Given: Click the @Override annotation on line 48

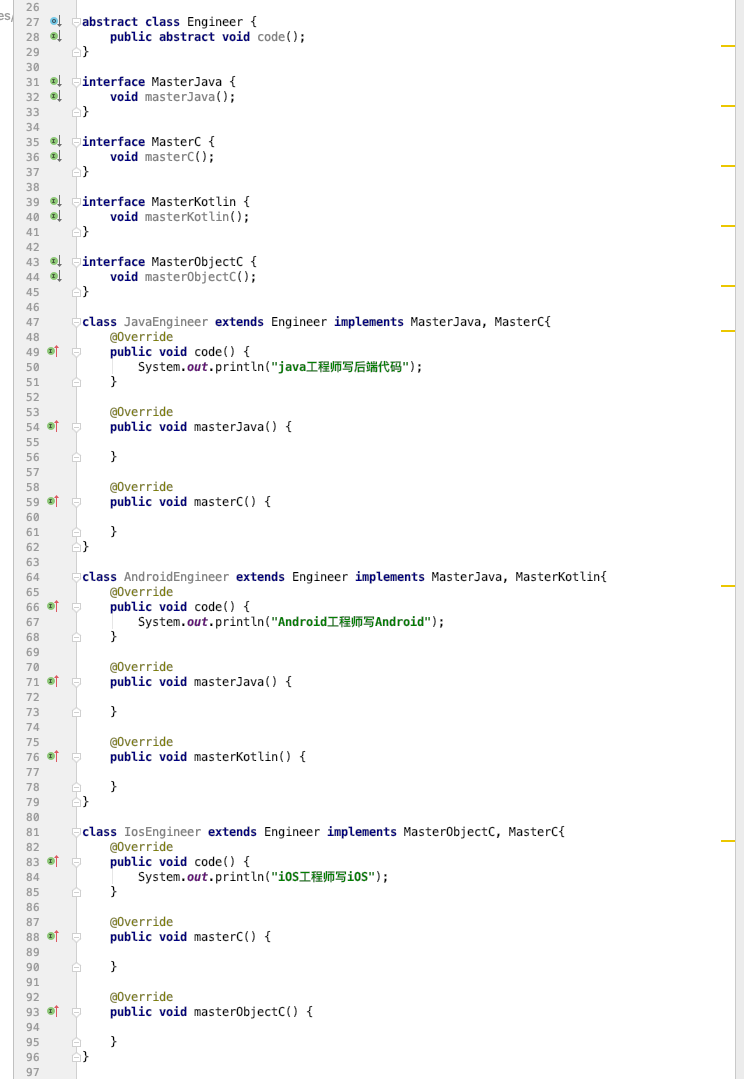Looking at the screenshot, I should tap(141, 336).
